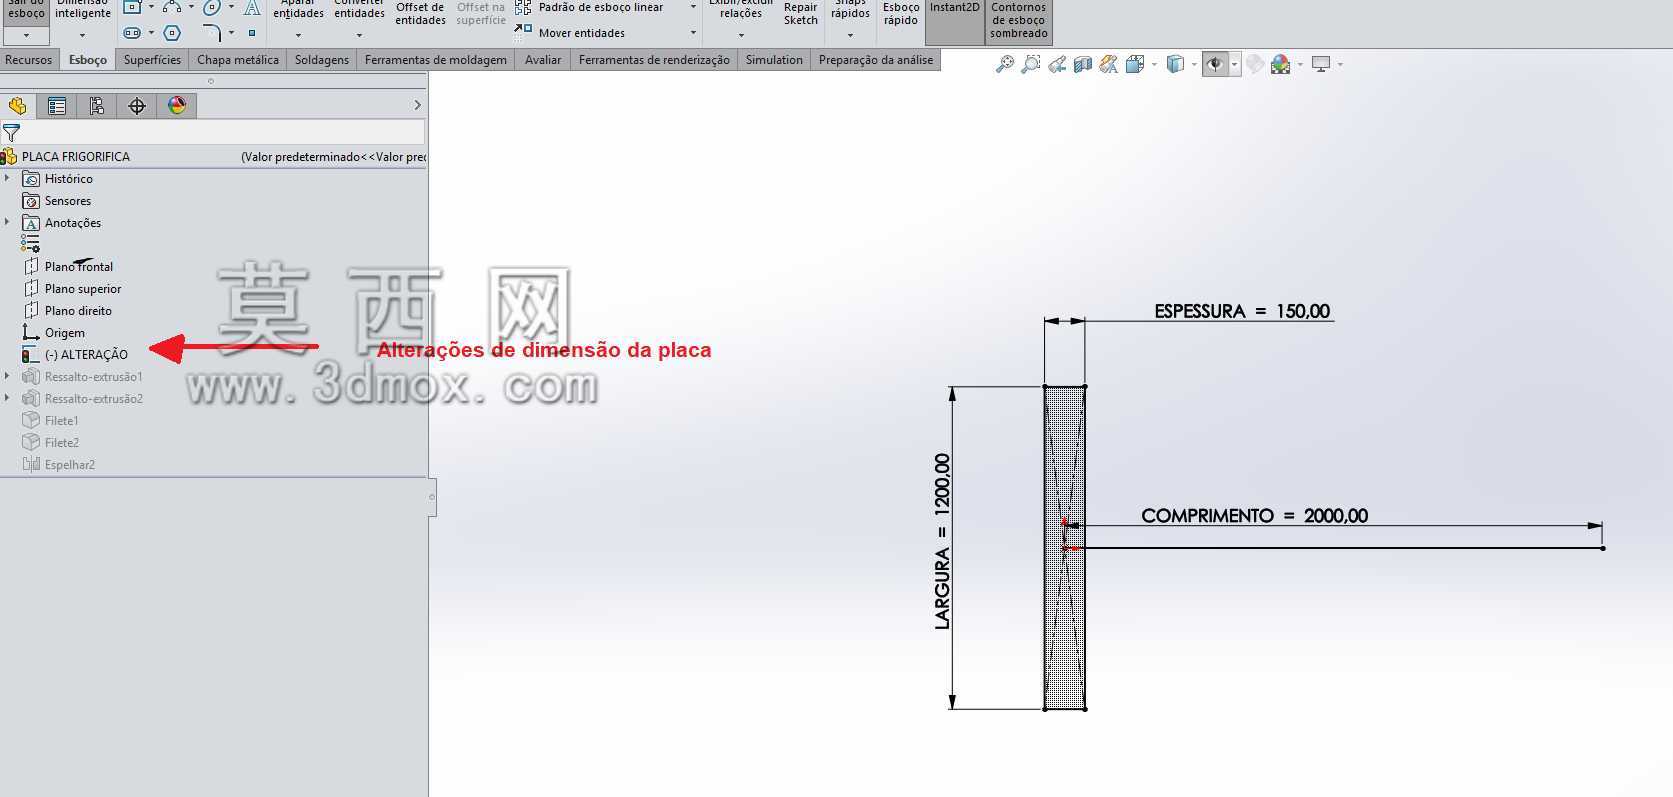The image size is (1673, 797).
Task: Toggle Esboço rápido (Rapid Sketch)
Action: point(901,15)
